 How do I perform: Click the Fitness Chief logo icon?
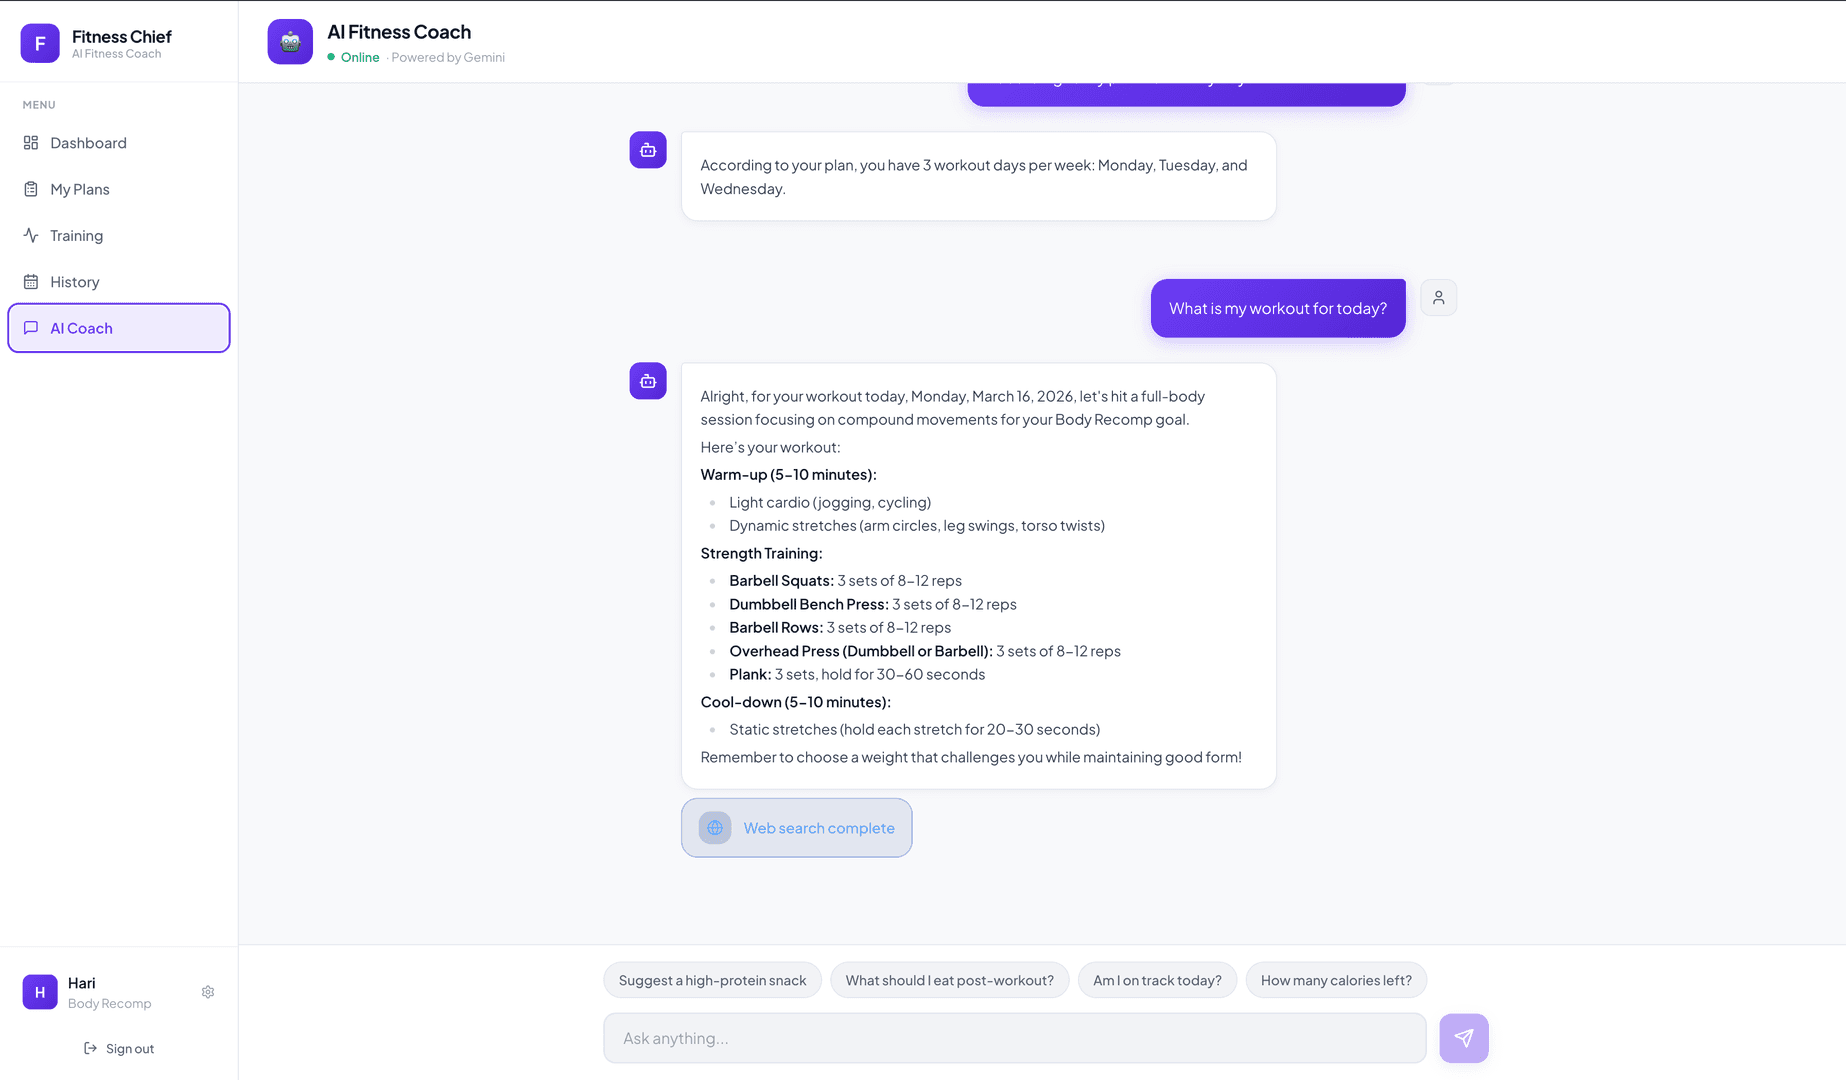tap(40, 43)
